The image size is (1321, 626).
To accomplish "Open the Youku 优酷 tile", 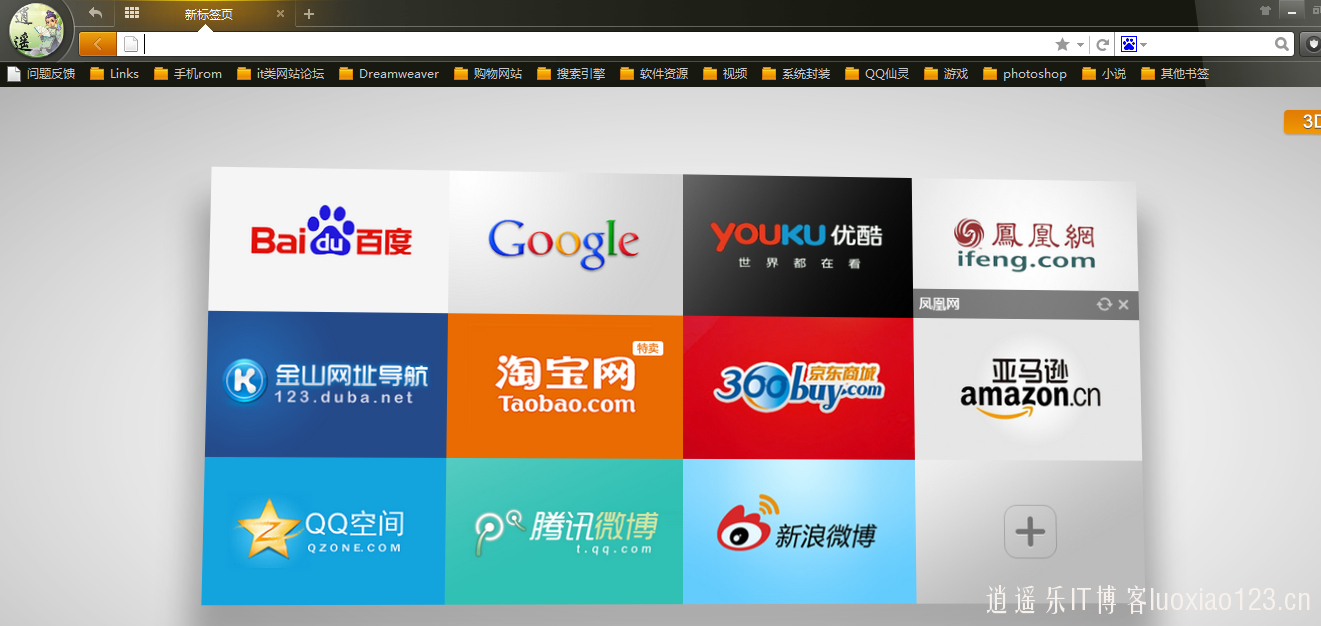I will [x=797, y=246].
